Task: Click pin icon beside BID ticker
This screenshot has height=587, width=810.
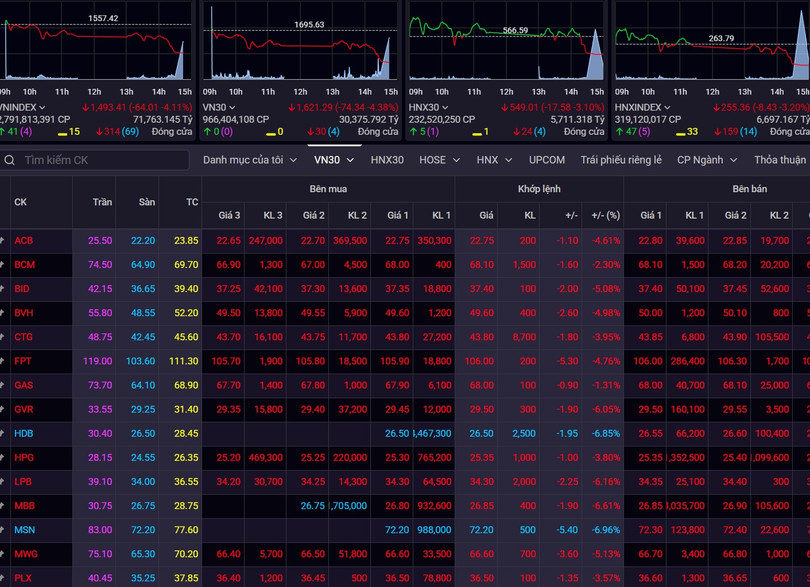Action: 3,288
